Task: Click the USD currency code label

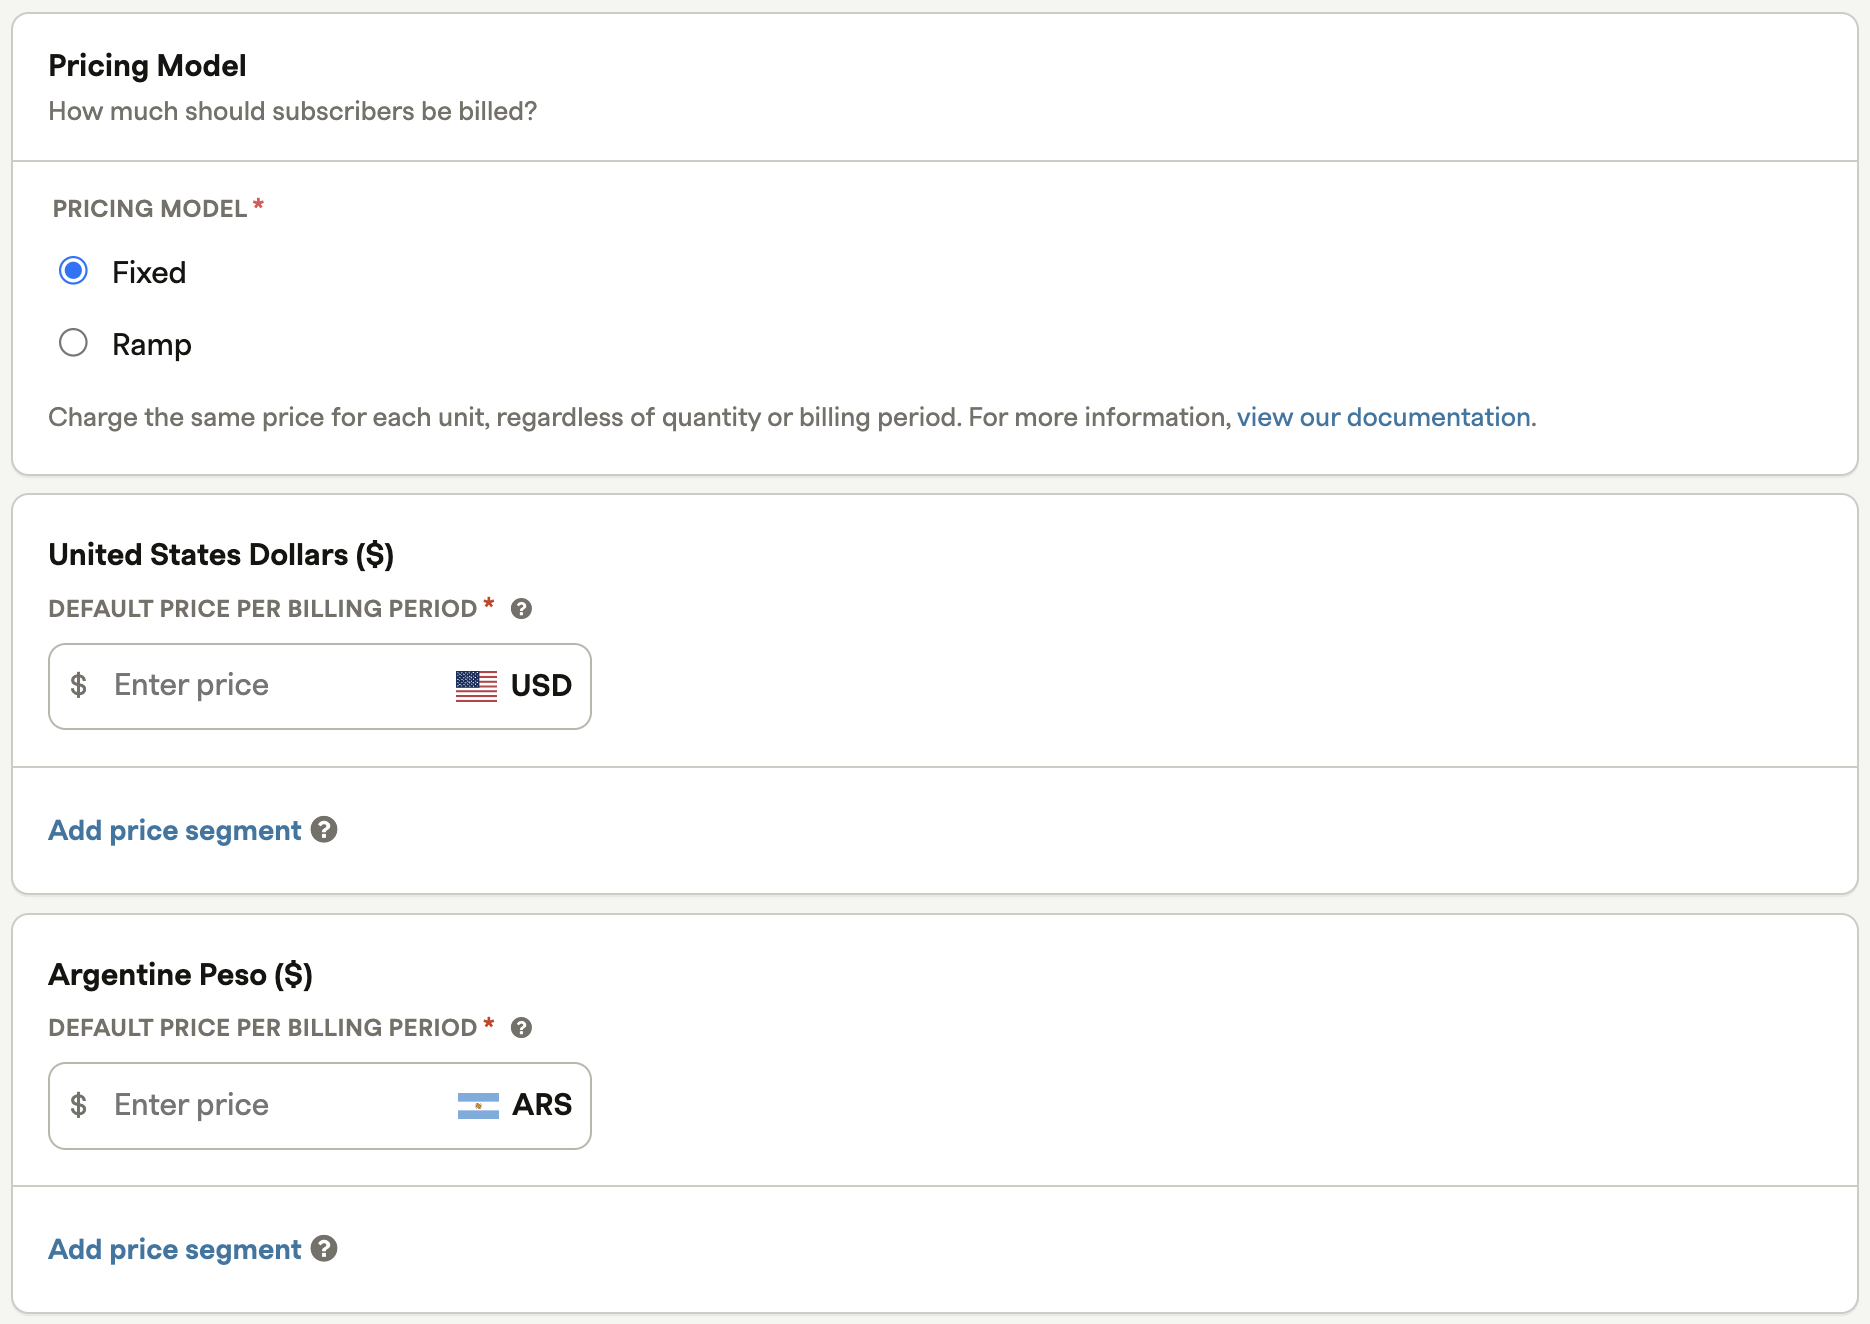Action: click(x=541, y=686)
